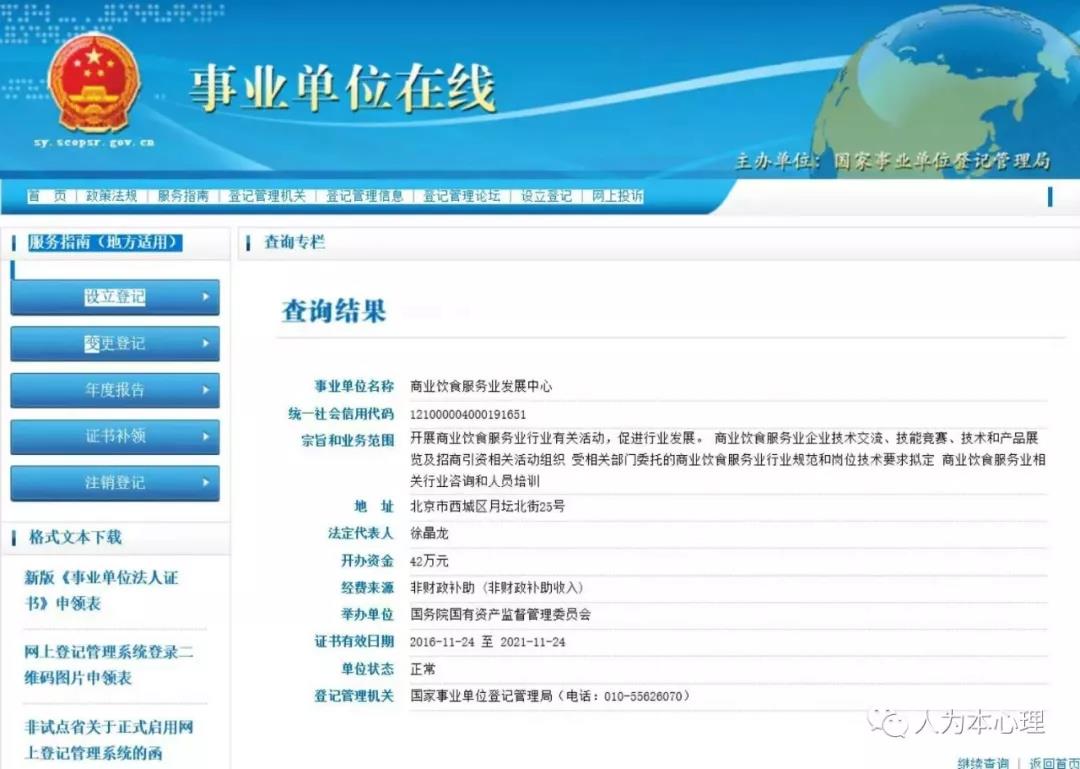This screenshot has height=769, width=1080.
Task: Open the 首页 menu item
Action: click(47, 196)
